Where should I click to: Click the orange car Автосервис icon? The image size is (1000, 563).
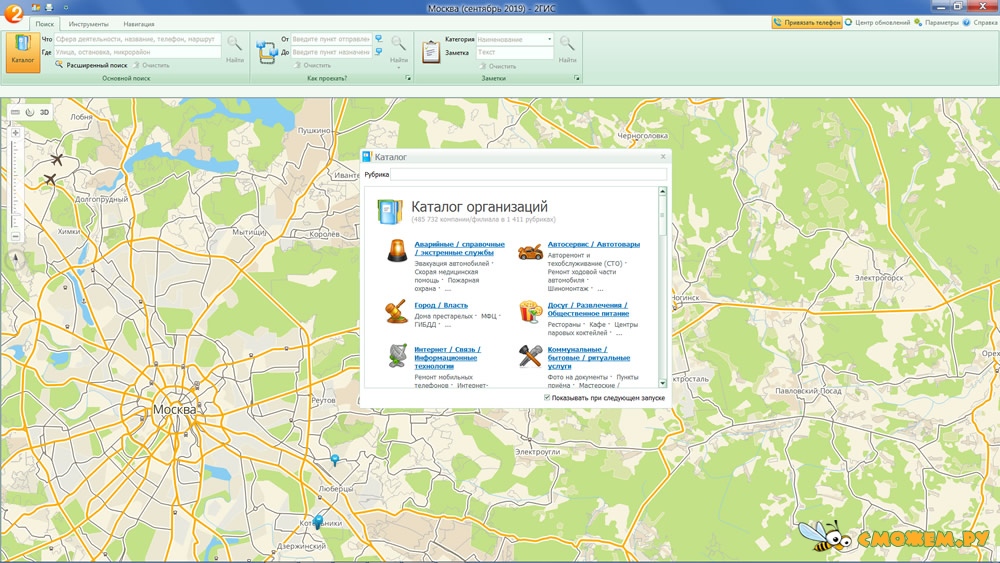pyautogui.click(x=530, y=251)
